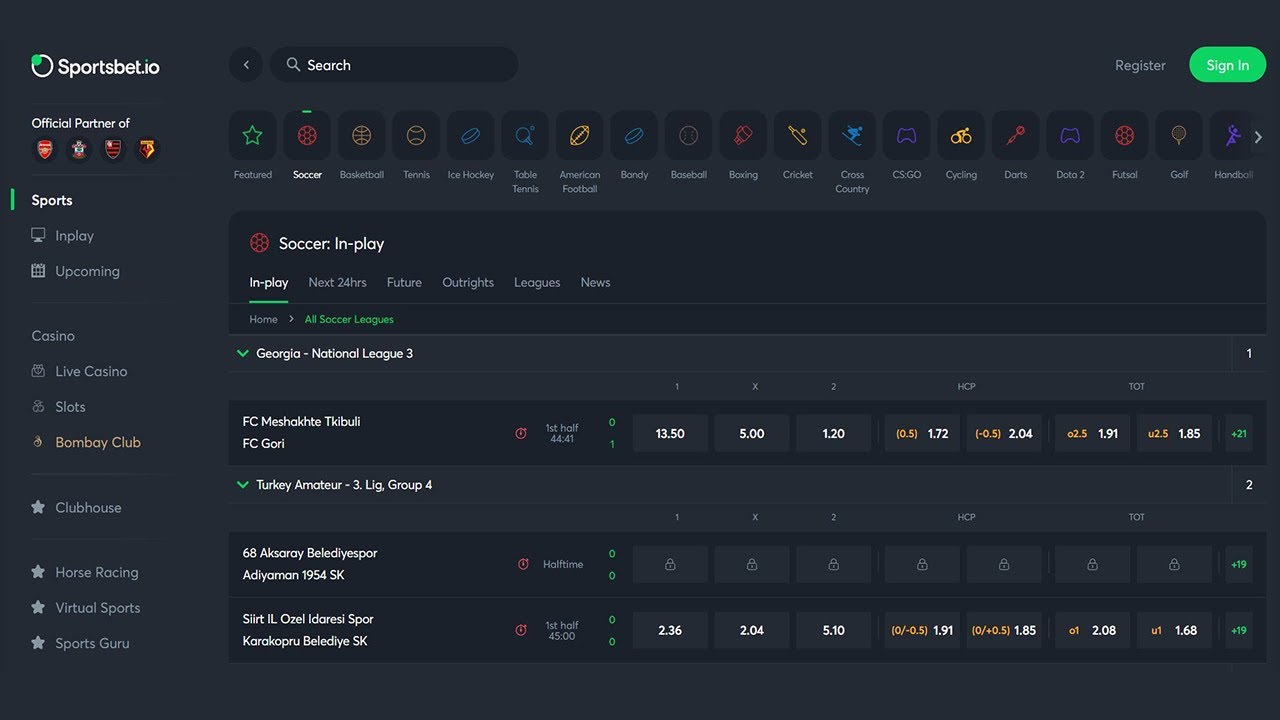
Task: Switch to the Next 24hrs tab
Action: pyautogui.click(x=337, y=283)
